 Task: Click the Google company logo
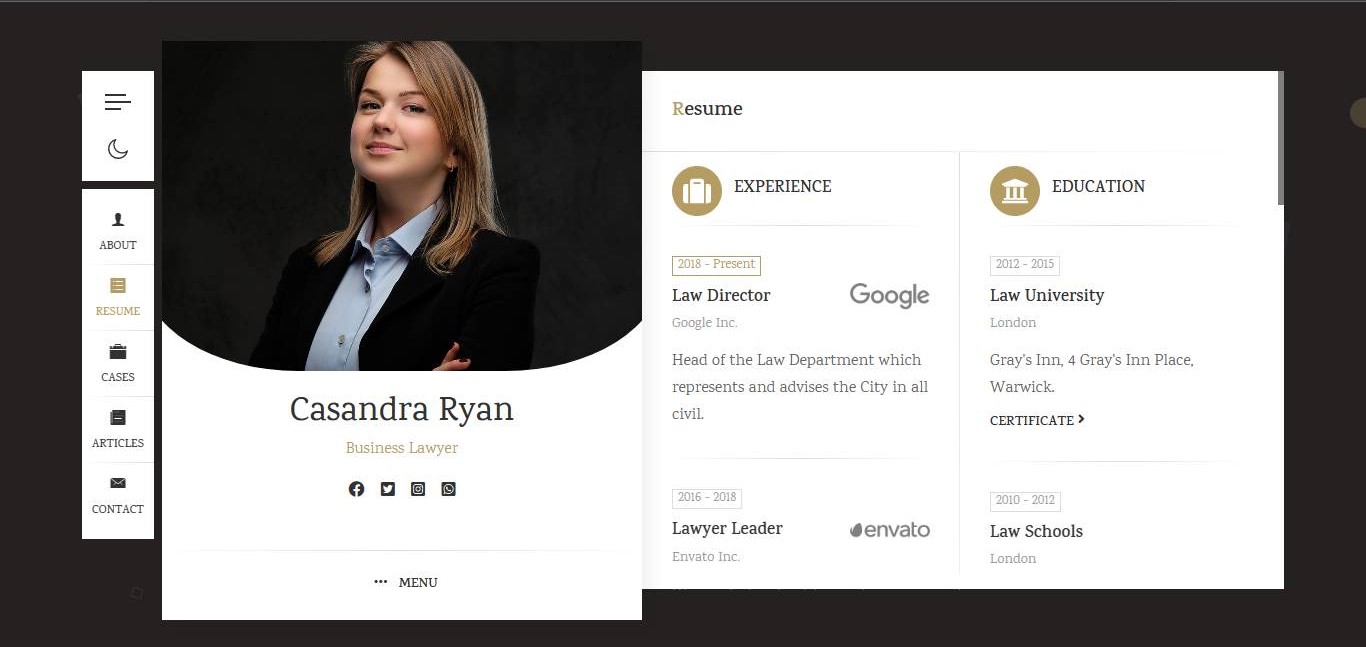(x=889, y=295)
